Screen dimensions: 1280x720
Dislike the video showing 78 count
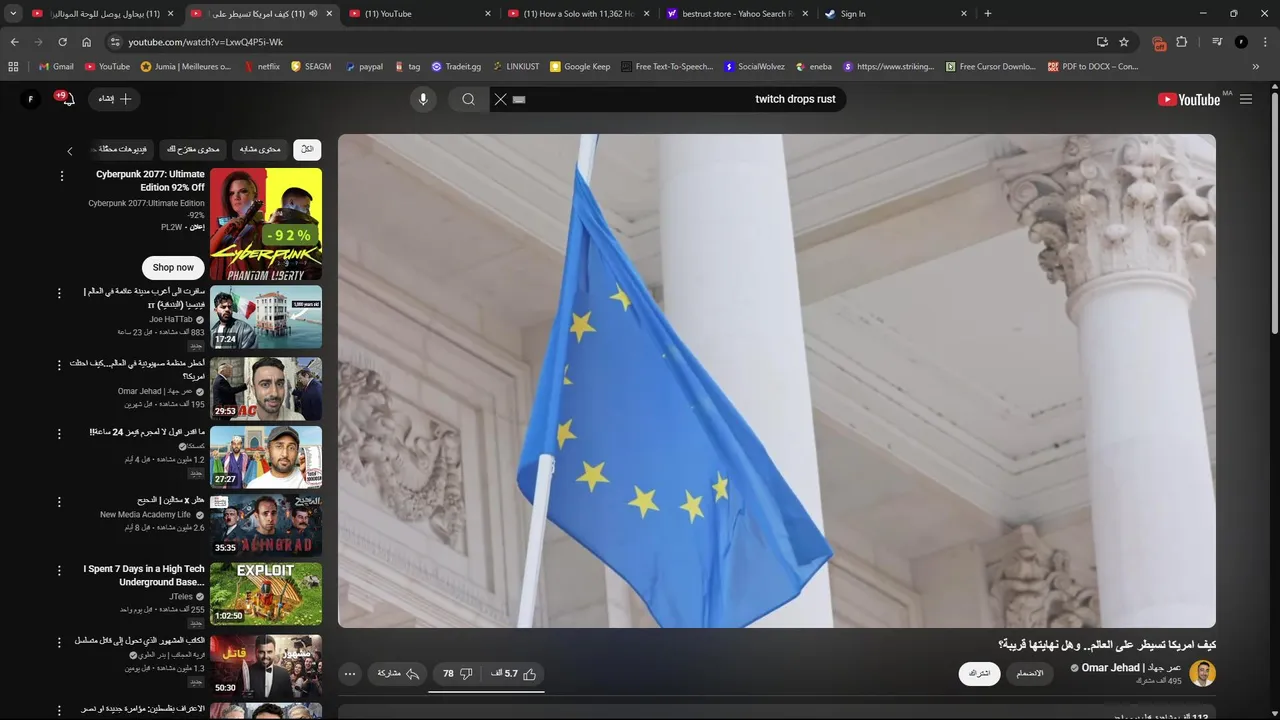(x=457, y=673)
